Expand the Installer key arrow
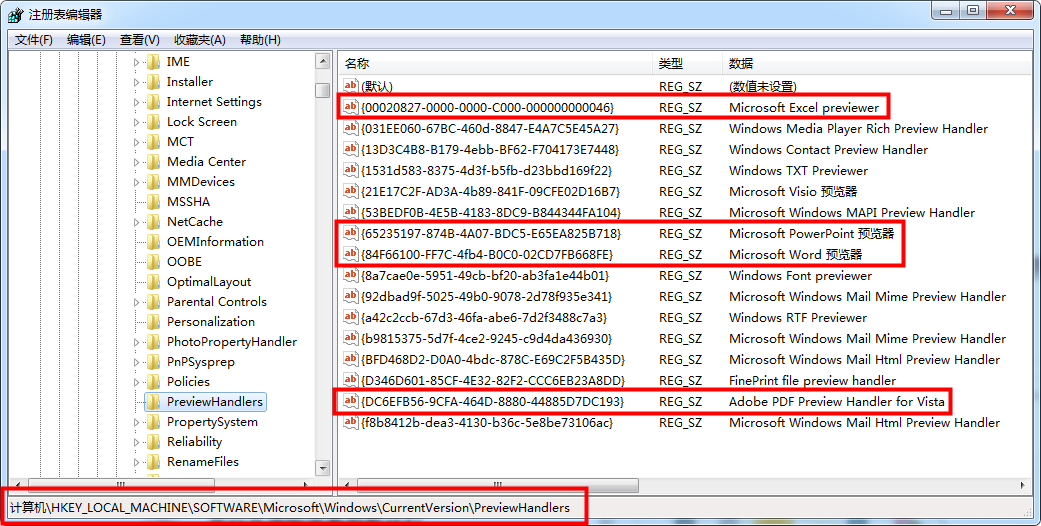 click(136, 82)
